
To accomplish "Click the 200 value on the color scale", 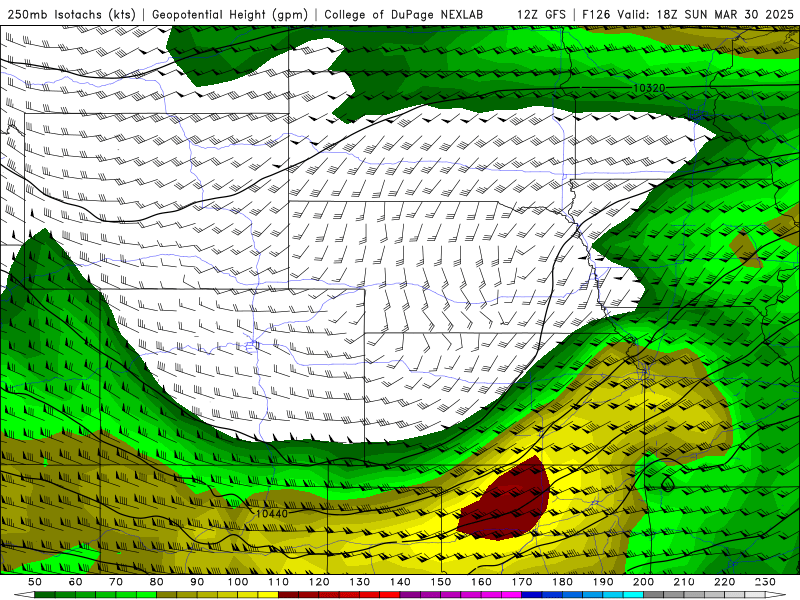I will coord(643,582).
